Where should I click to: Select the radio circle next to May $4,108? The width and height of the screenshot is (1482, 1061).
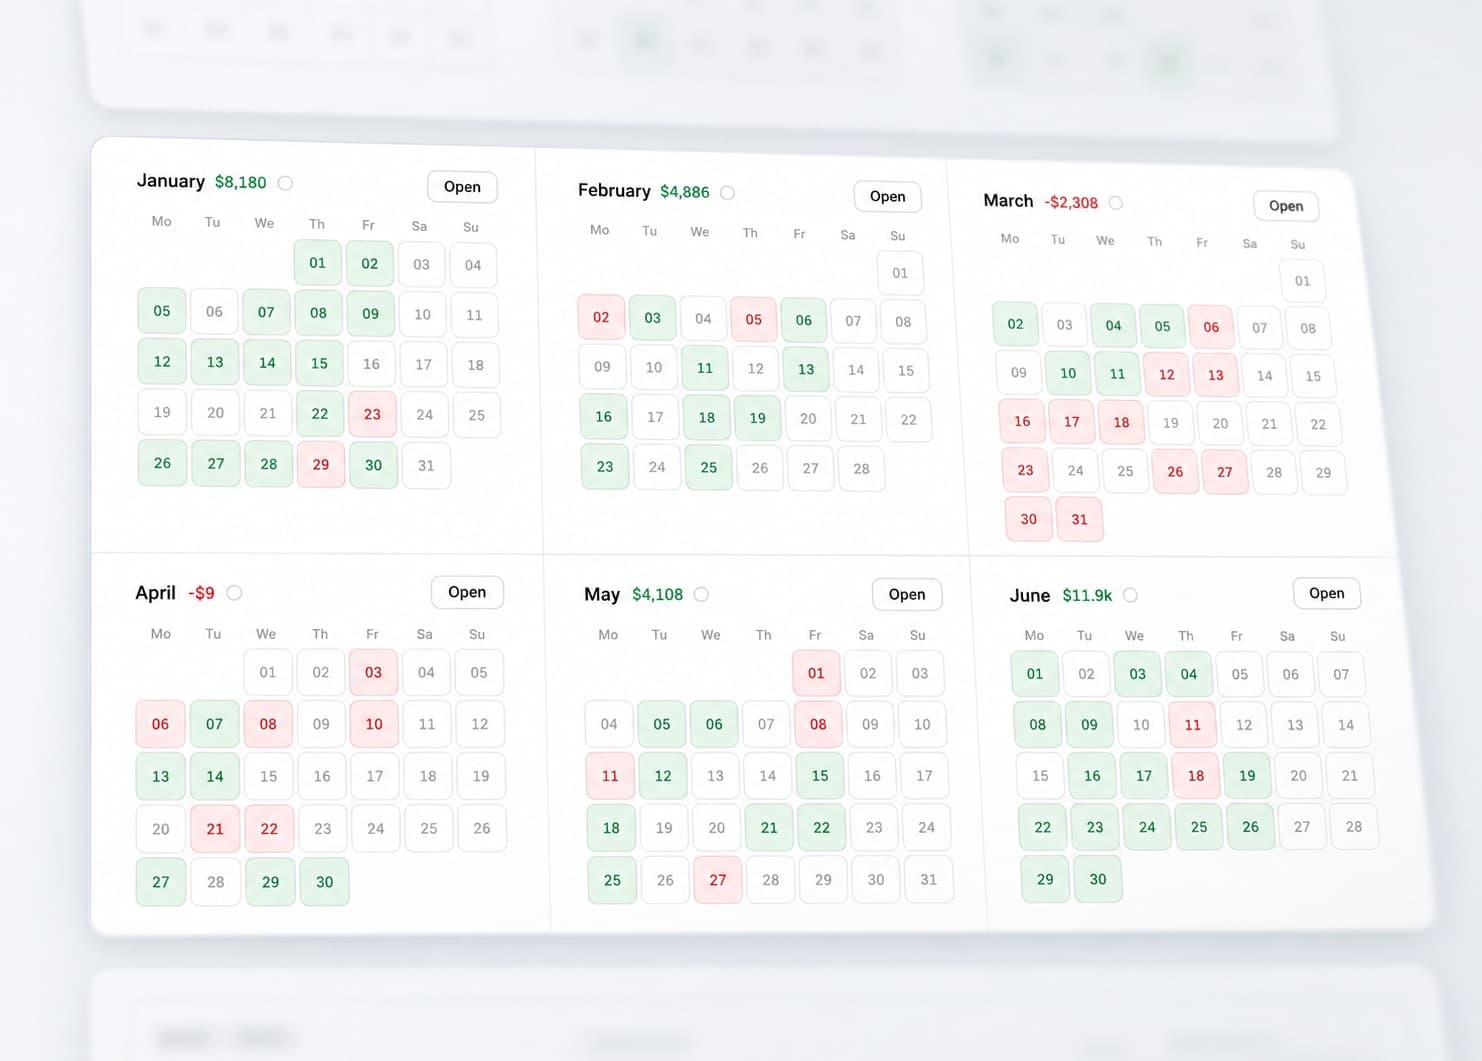pyautogui.click(x=701, y=594)
